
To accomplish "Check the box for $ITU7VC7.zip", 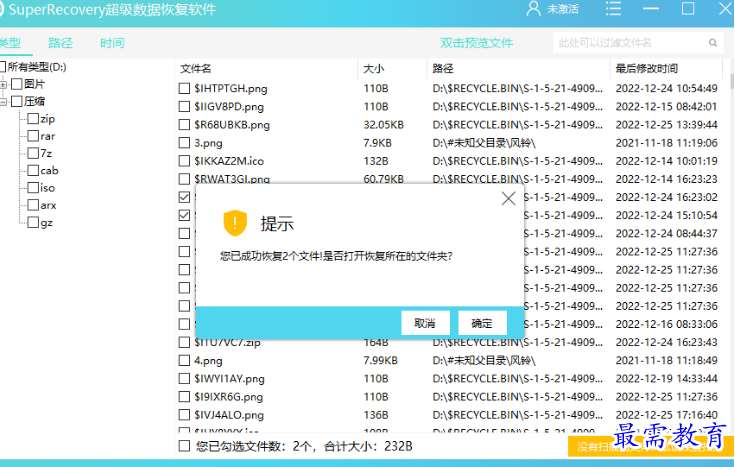I will click(x=184, y=342).
